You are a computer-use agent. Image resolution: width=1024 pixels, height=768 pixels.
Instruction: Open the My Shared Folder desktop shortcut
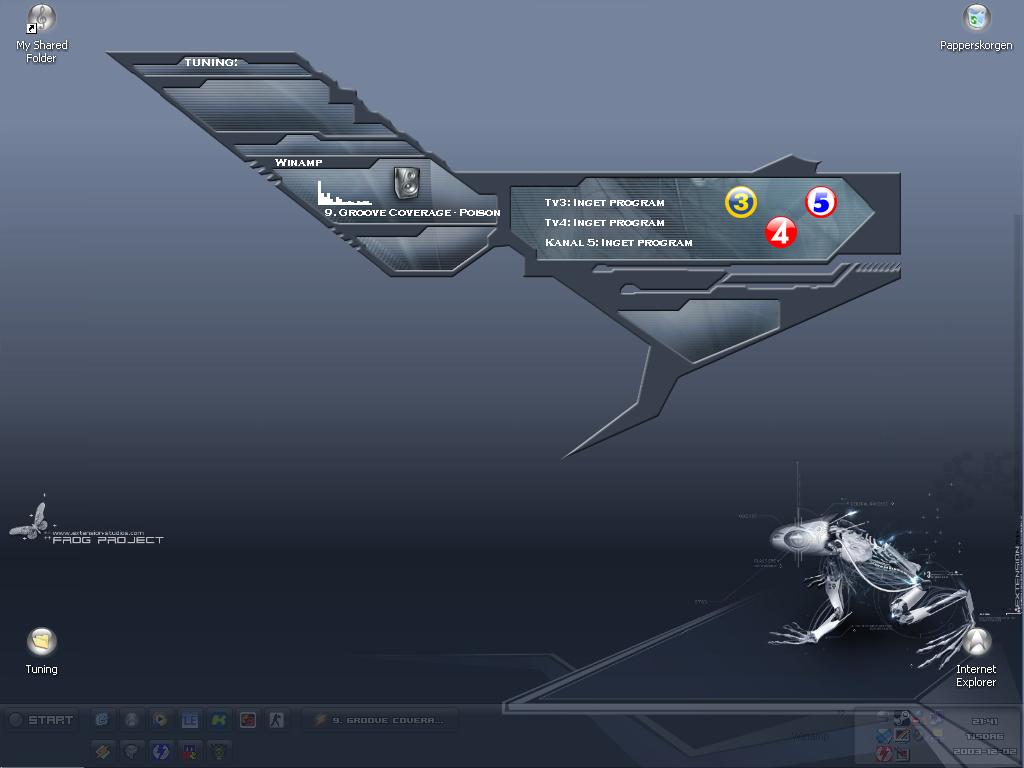[41, 34]
